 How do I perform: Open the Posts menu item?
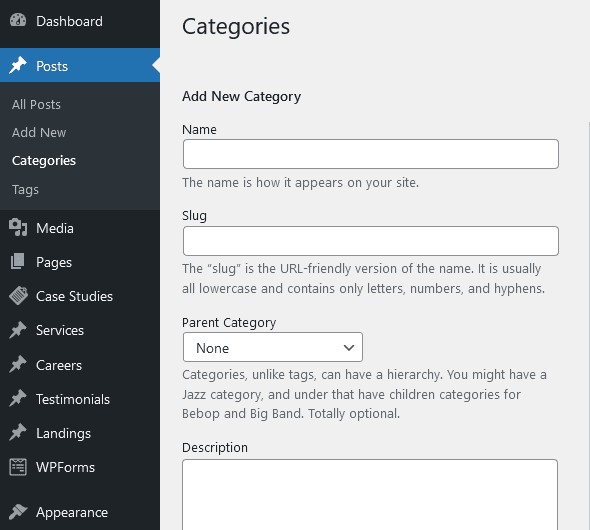coord(80,65)
